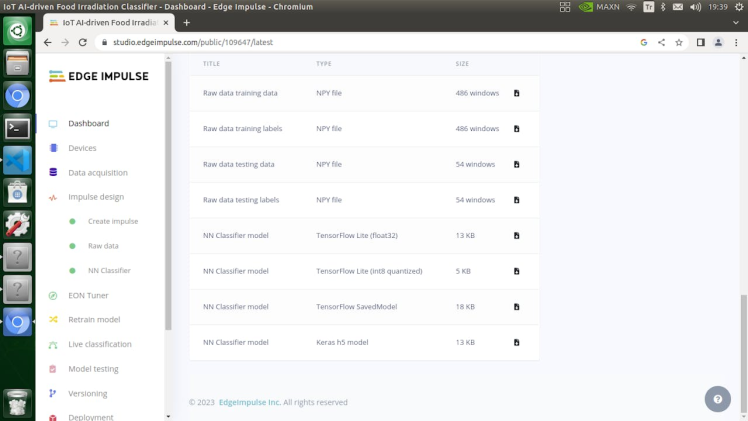The height and width of the screenshot is (421, 748).
Task: Download the Raw data training data file
Action: [517, 93]
